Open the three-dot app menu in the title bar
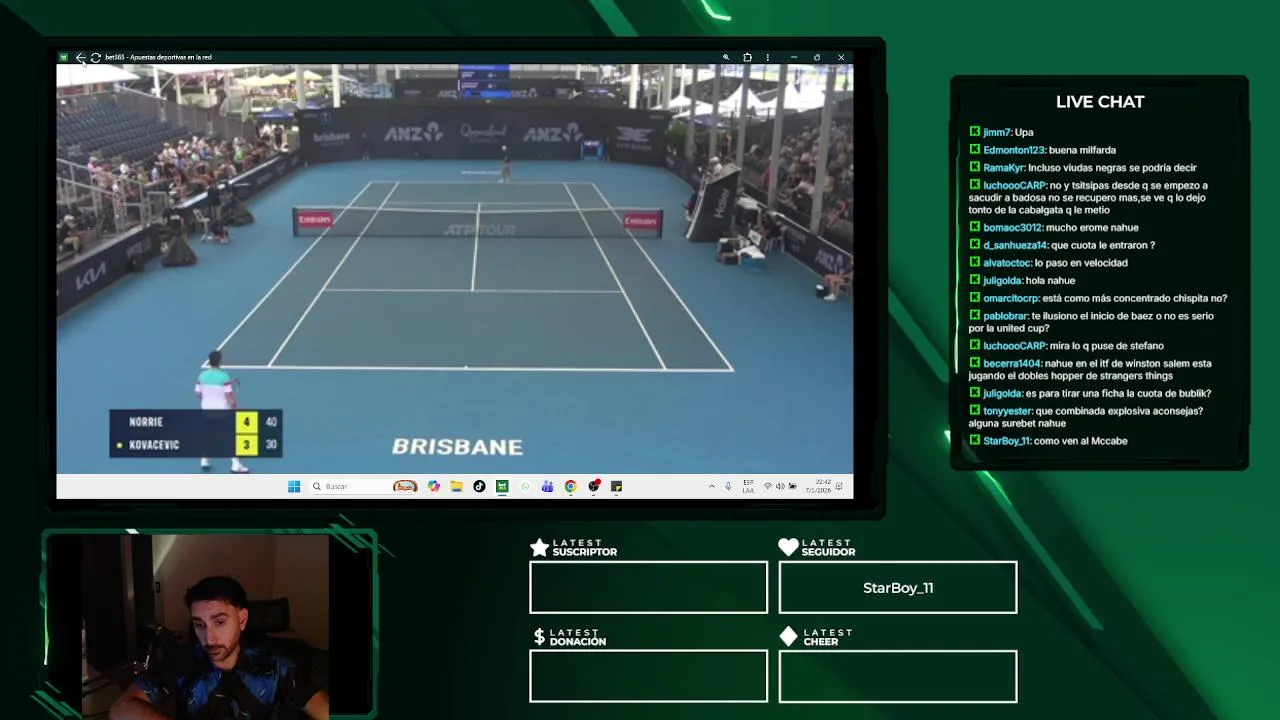Image resolution: width=1280 pixels, height=720 pixels. [x=768, y=58]
